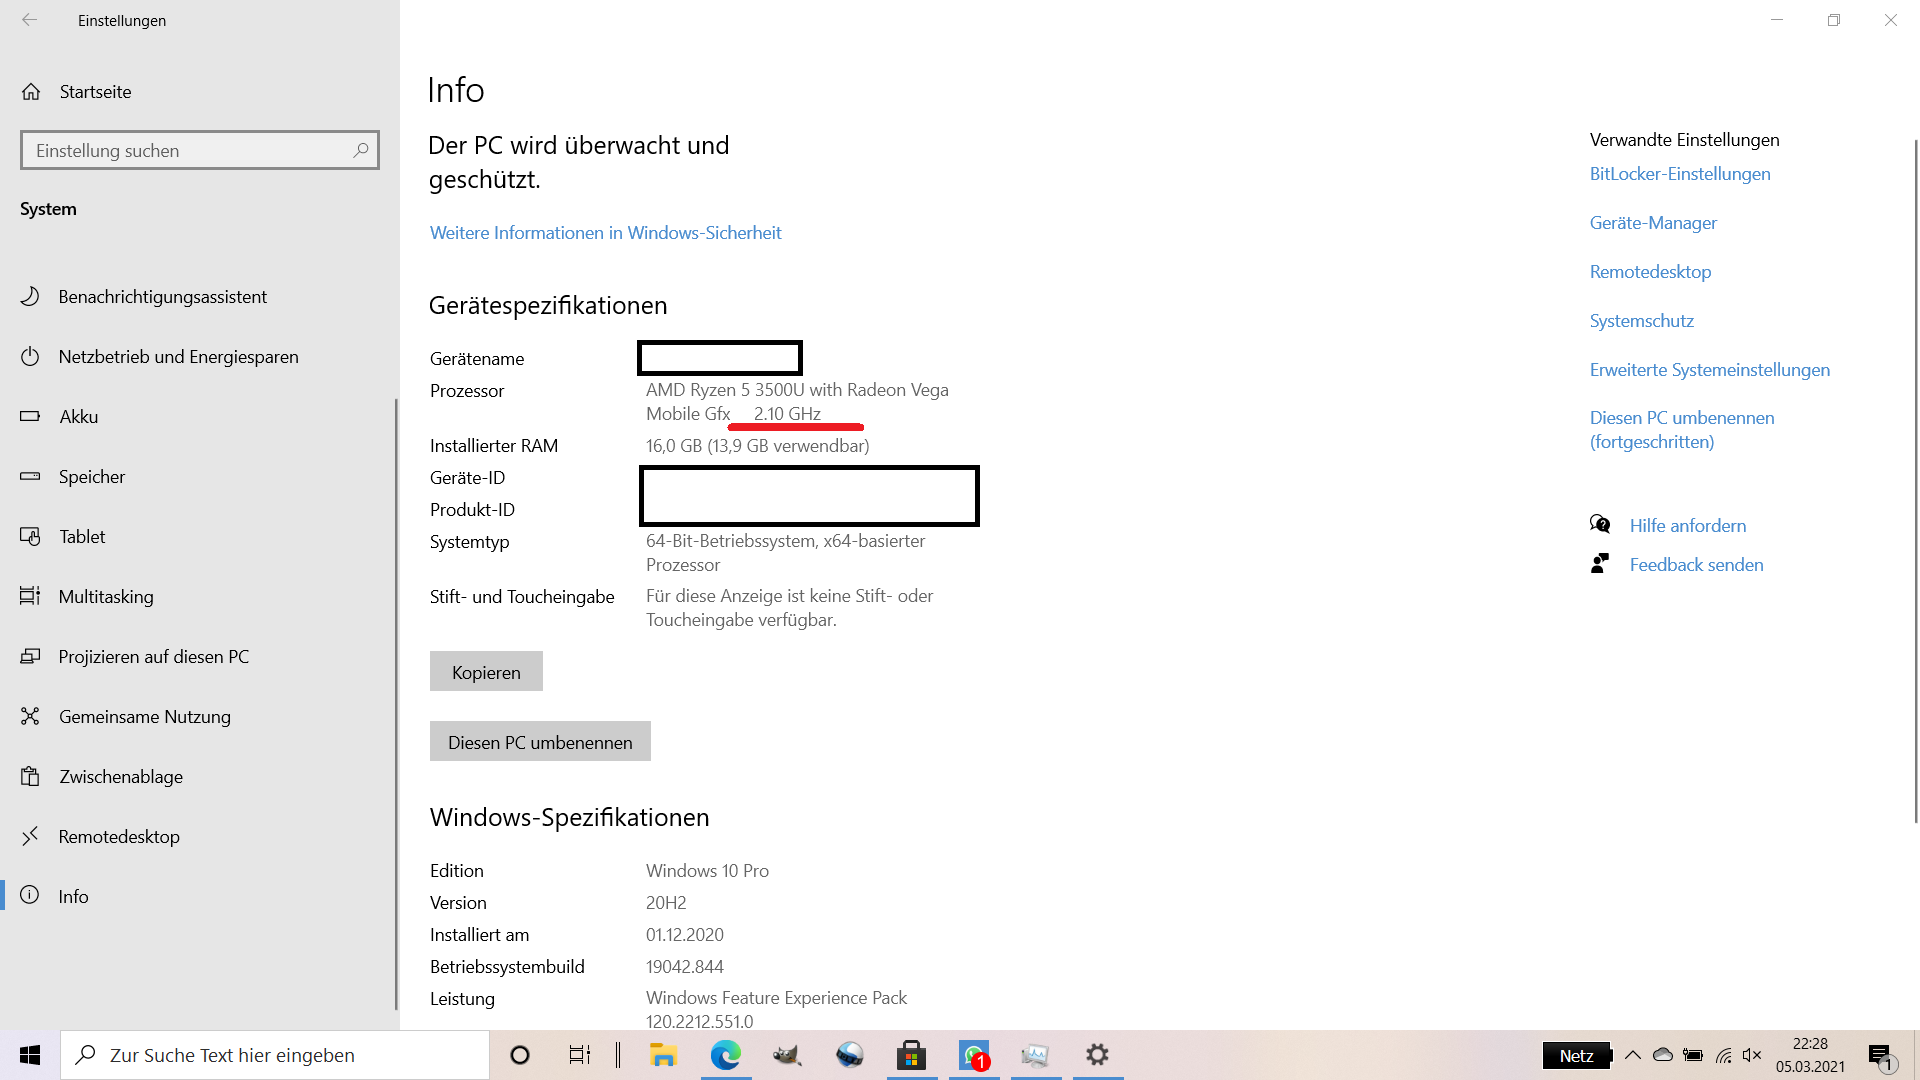
Task: Click Hilfe anfordern link
Action: tap(1687, 526)
